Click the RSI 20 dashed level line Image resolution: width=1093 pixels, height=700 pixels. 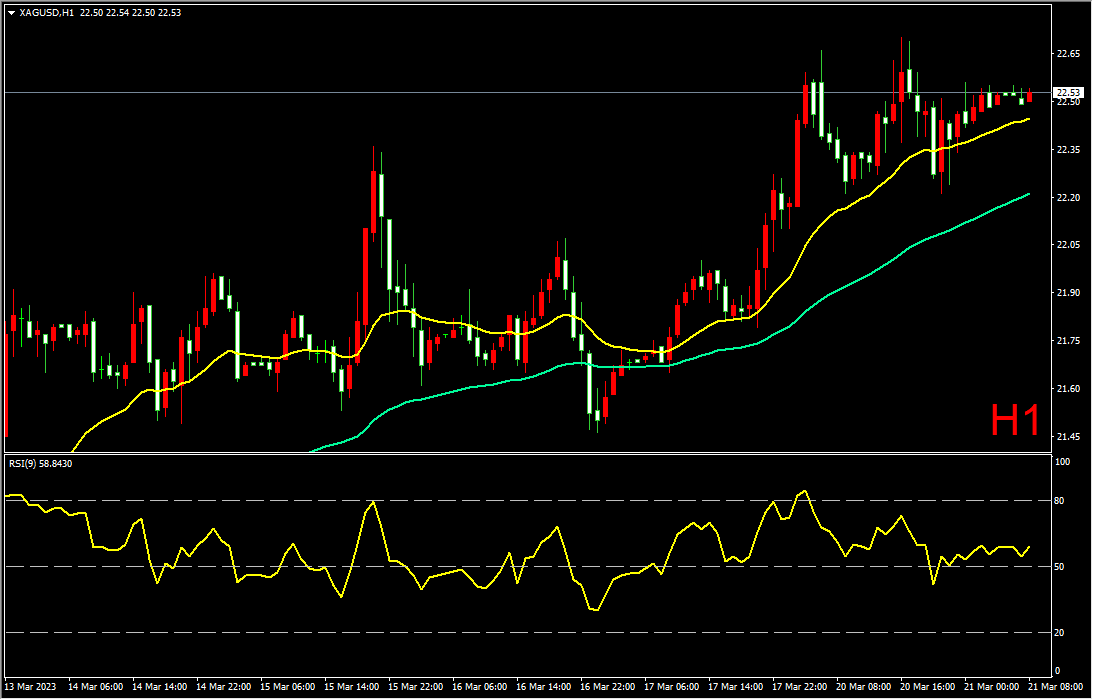[528, 632]
